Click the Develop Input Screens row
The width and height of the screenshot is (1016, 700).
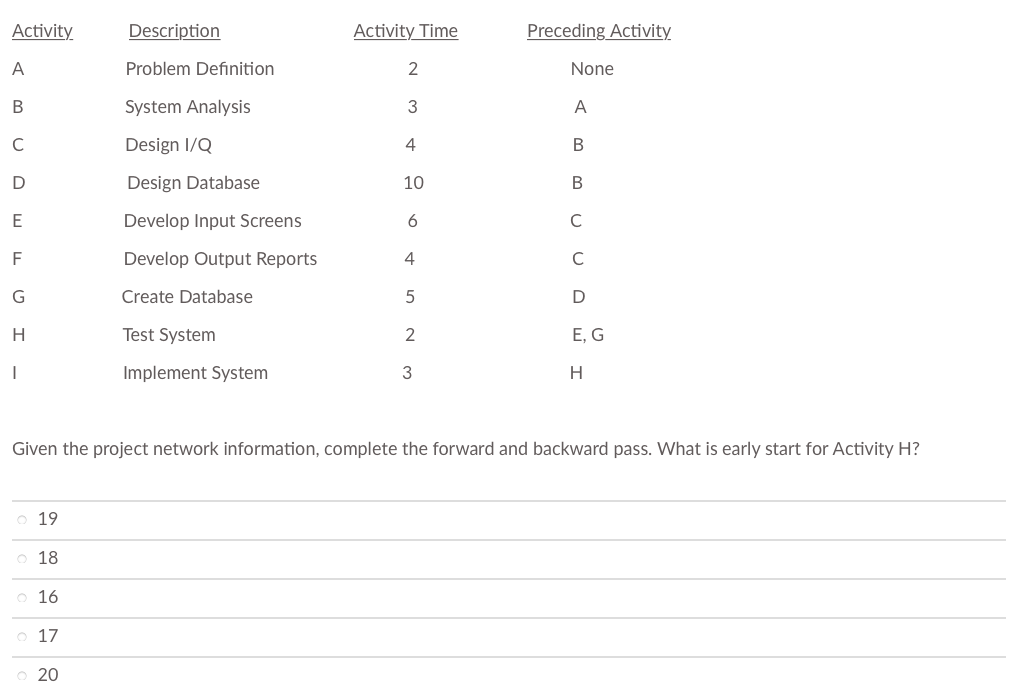(x=212, y=221)
